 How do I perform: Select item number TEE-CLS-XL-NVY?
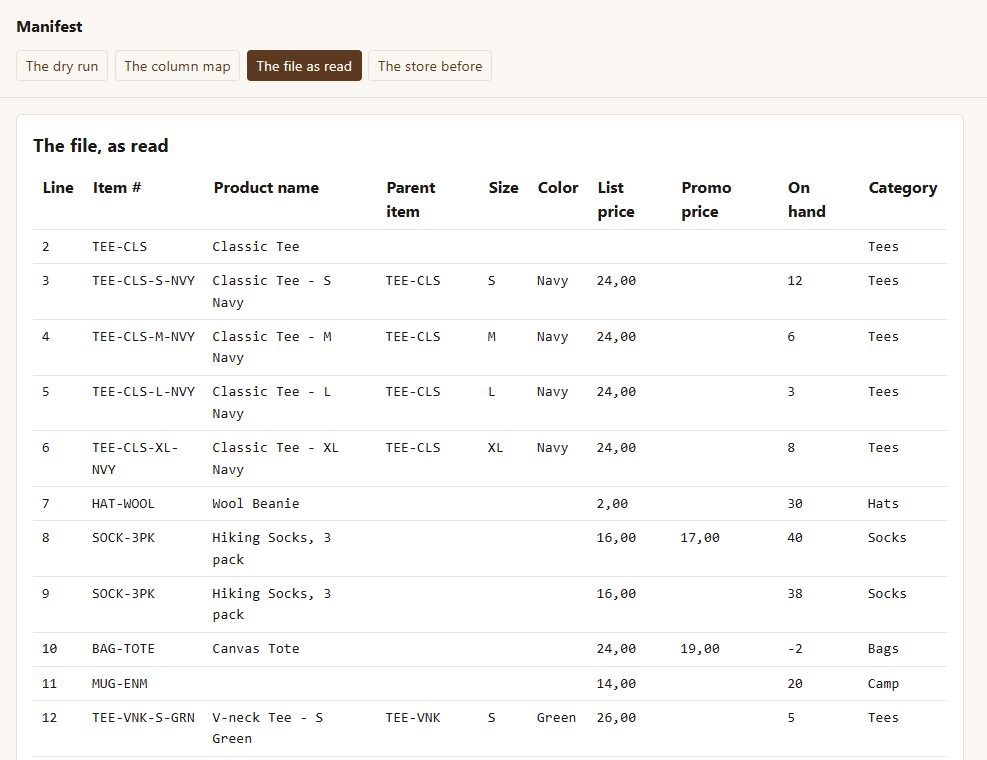[x=135, y=458]
